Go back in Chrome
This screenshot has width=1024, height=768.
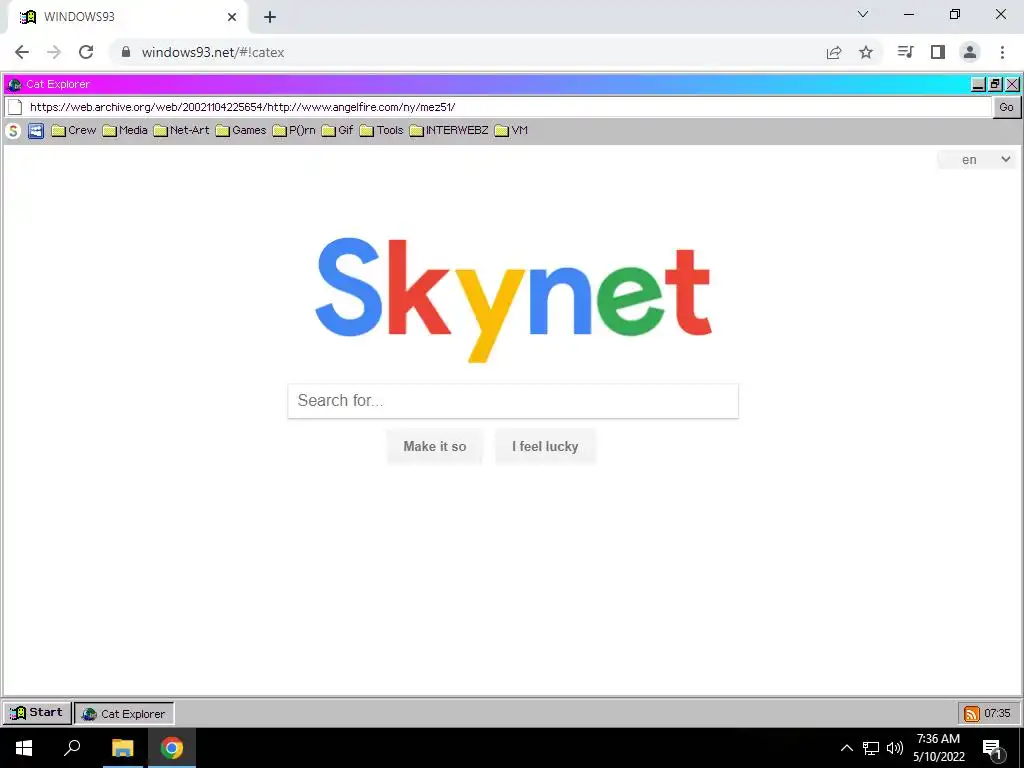[x=22, y=52]
